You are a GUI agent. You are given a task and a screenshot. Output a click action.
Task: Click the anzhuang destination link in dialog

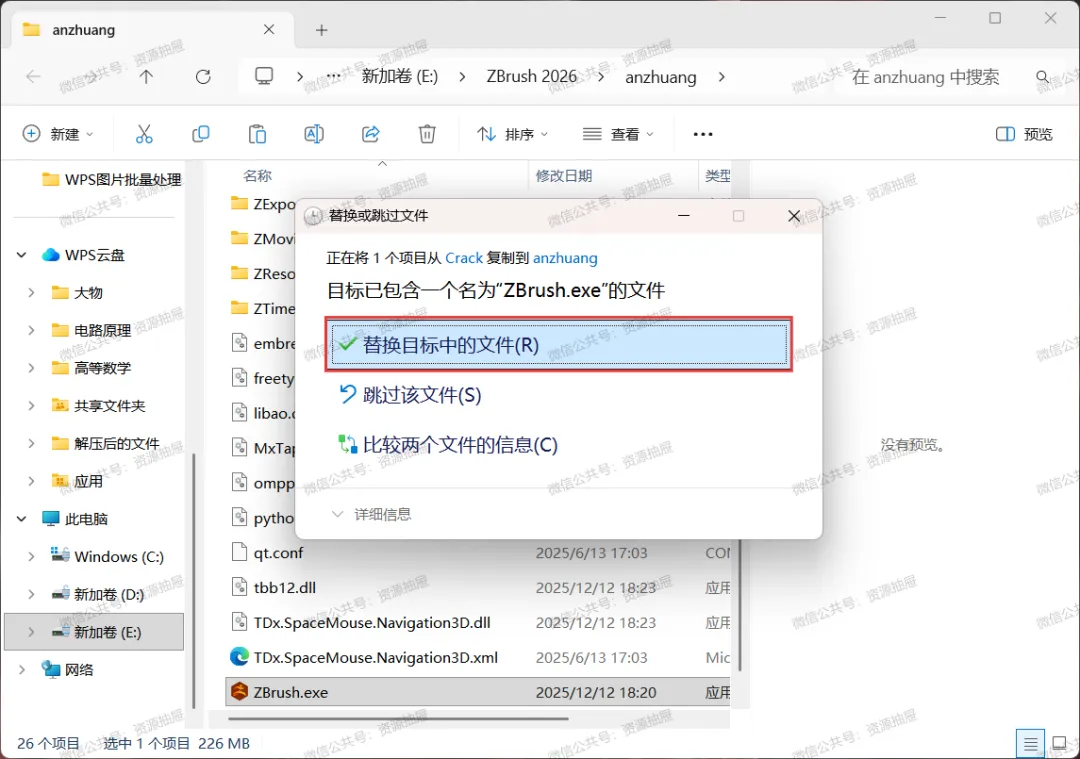click(x=565, y=258)
